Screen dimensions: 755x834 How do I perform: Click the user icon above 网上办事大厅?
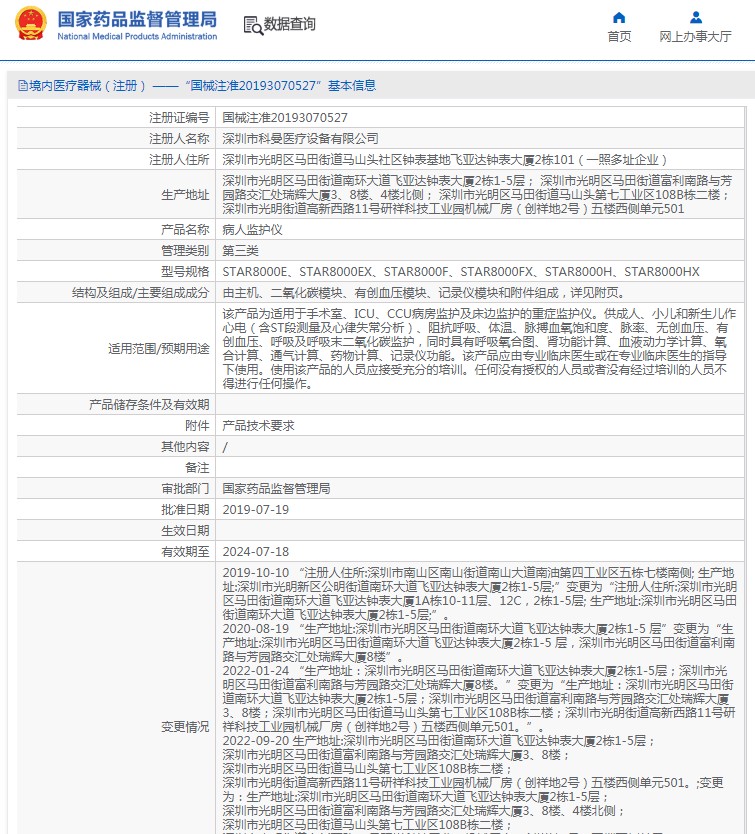click(x=695, y=17)
